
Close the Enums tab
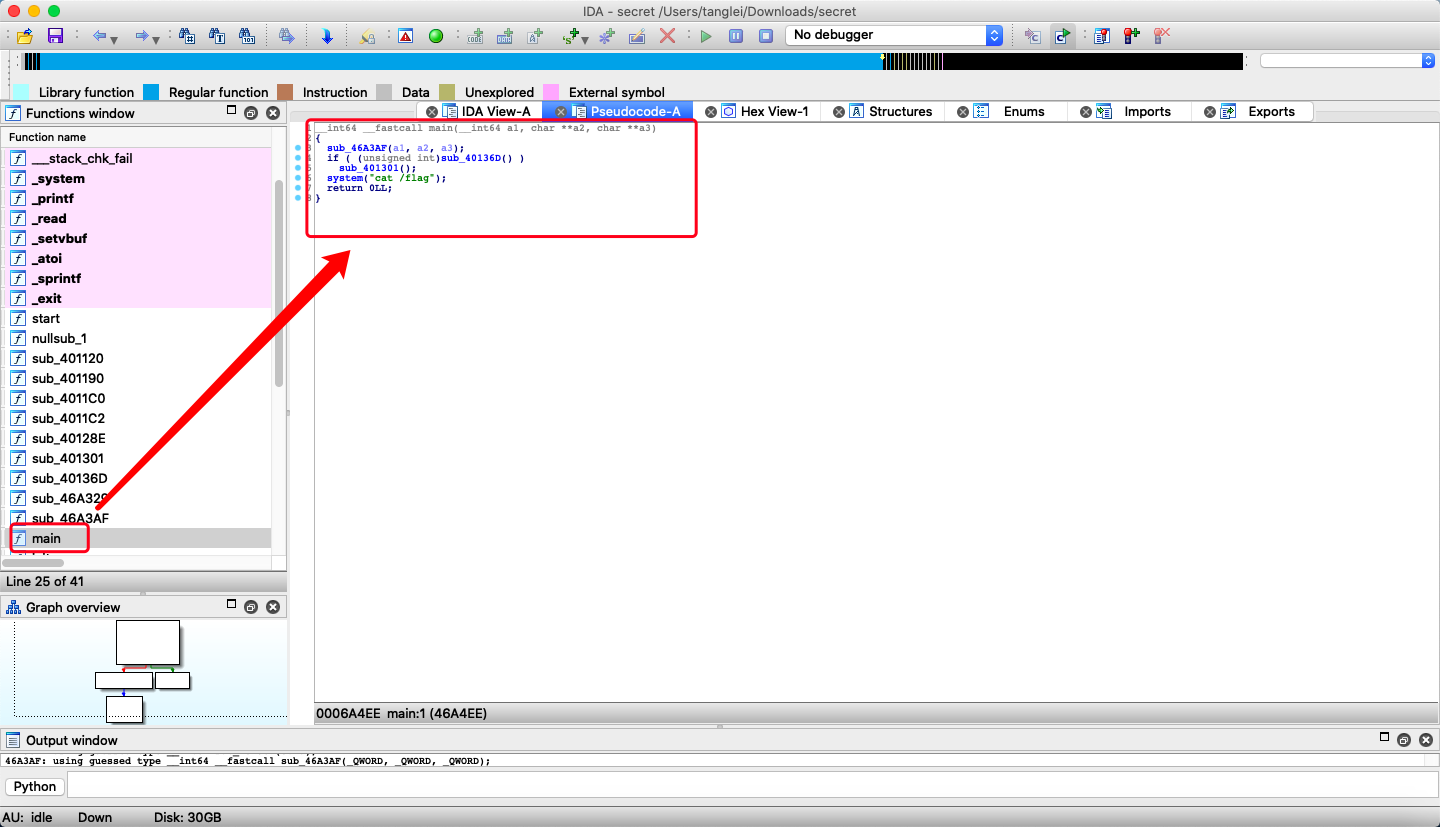point(963,112)
